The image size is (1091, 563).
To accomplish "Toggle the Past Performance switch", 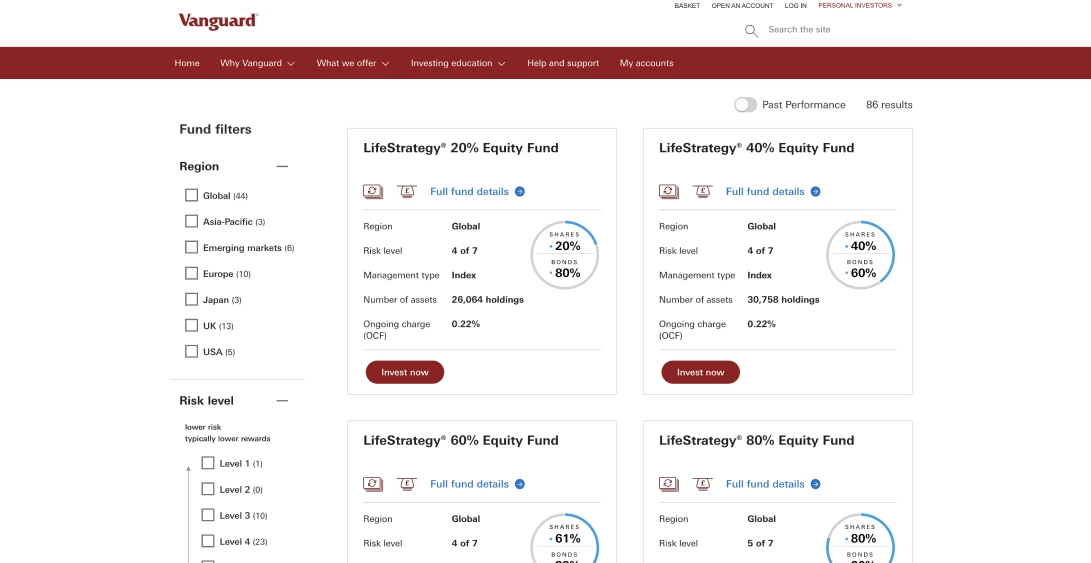I will [x=745, y=104].
